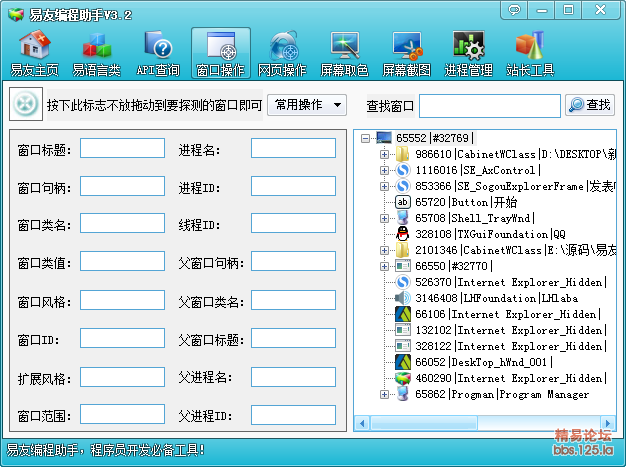Click the Sogou icon of 853366 row
The width and height of the screenshot is (626, 467).
[x=403, y=186]
